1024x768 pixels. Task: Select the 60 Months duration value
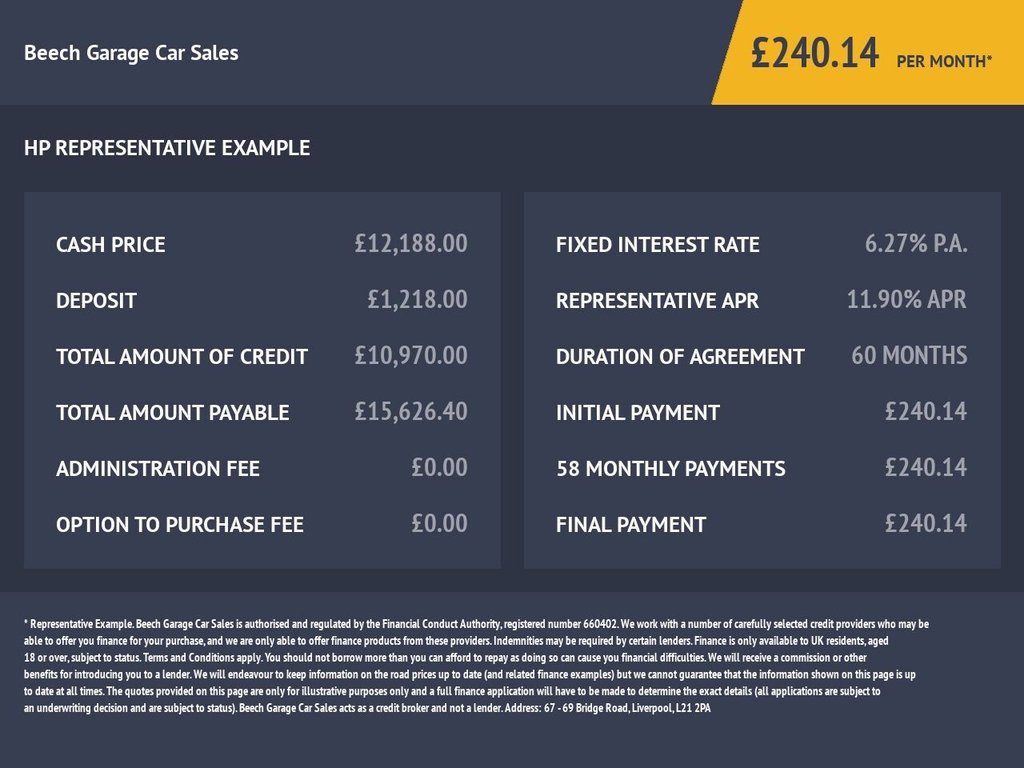[x=909, y=355]
